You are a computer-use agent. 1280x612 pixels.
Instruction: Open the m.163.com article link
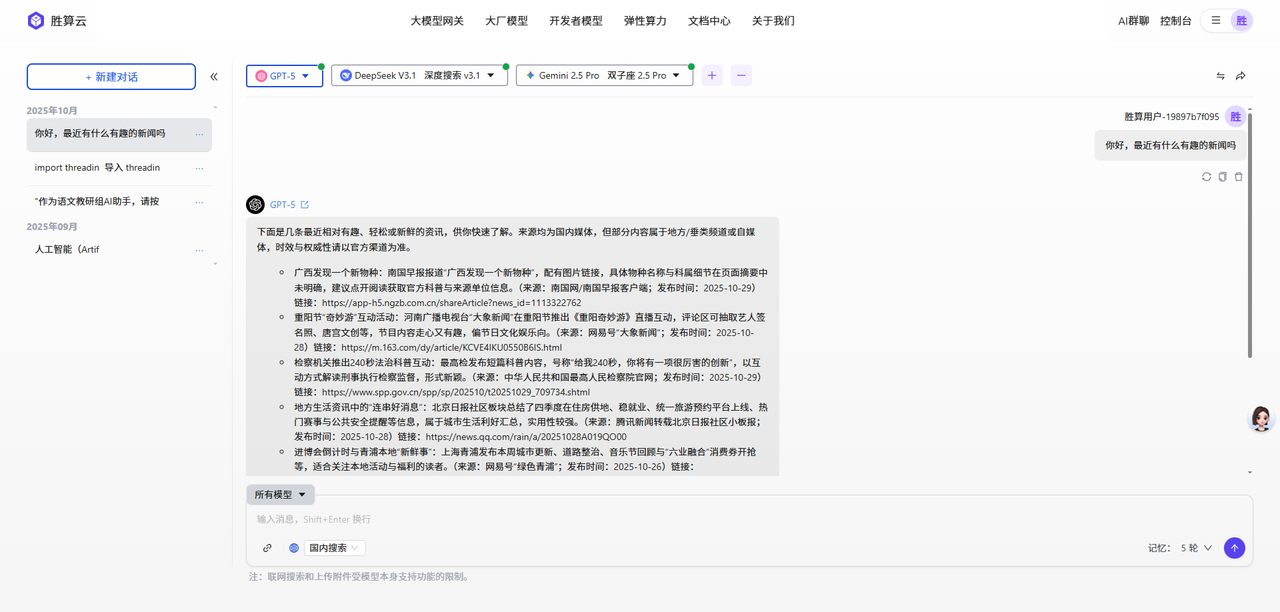point(451,347)
